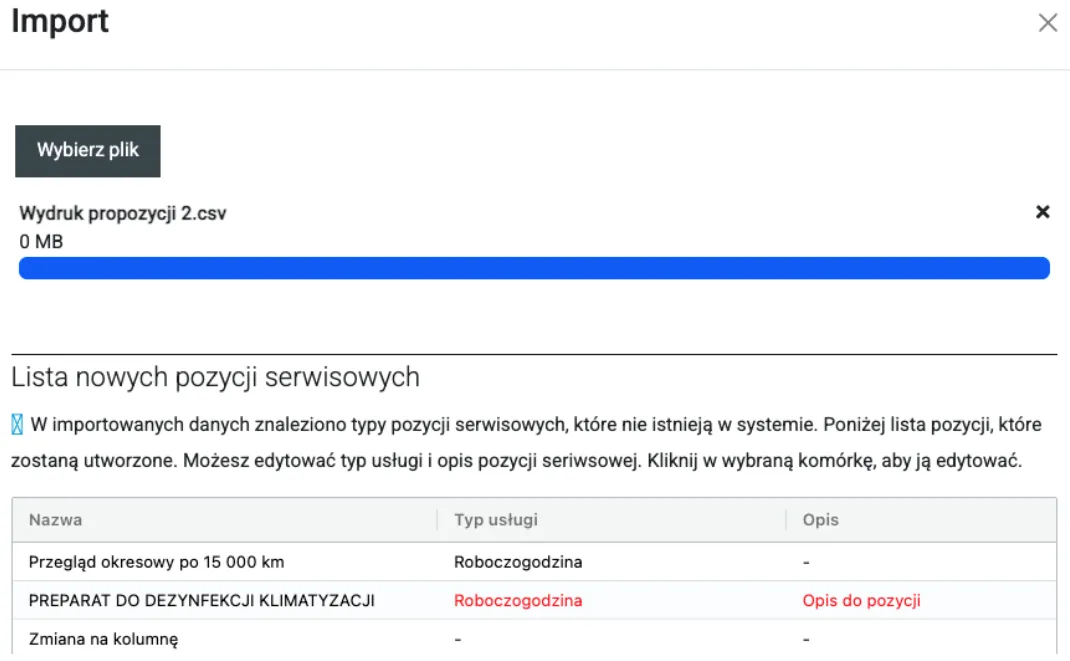Click the blue upload progress bar
This screenshot has height=661, width=1070.
(x=534, y=267)
